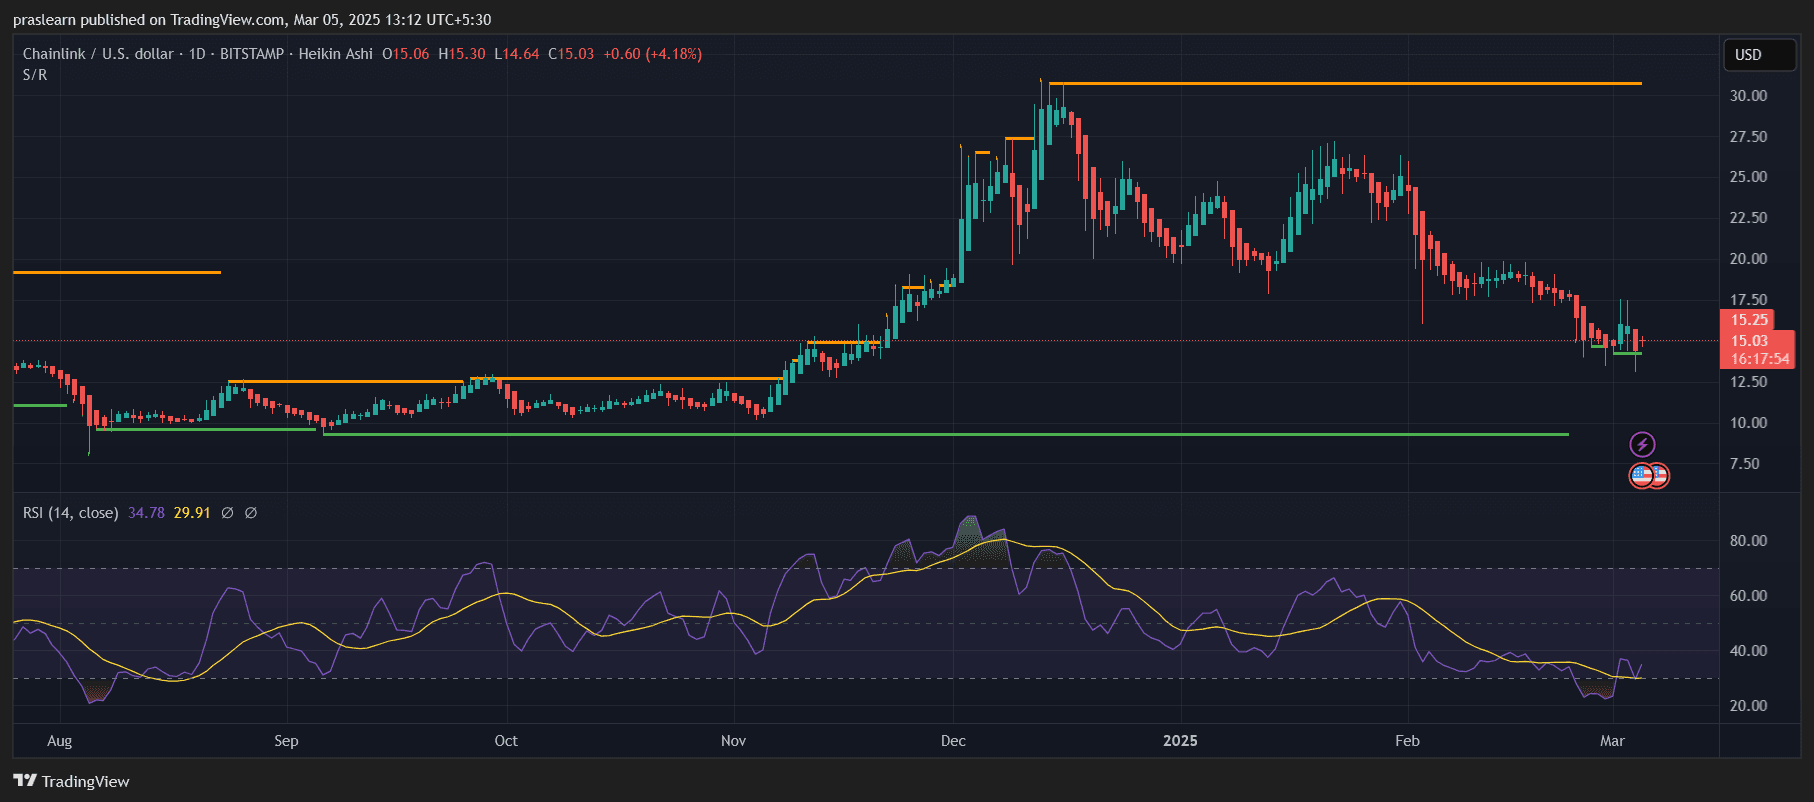Select the long green support line near 9
Image resolution: width=1814 pixels, height=802 pixels.
pos(945,435)
